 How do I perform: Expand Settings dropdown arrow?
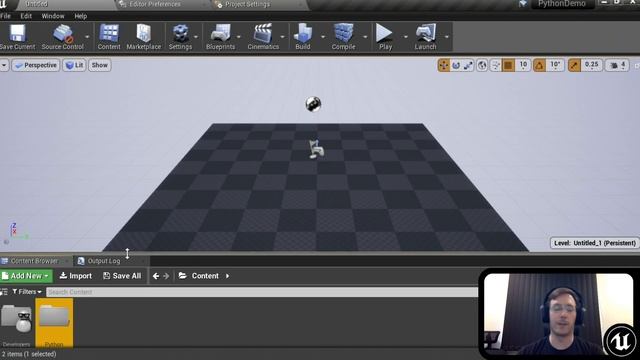coord(196,37)
